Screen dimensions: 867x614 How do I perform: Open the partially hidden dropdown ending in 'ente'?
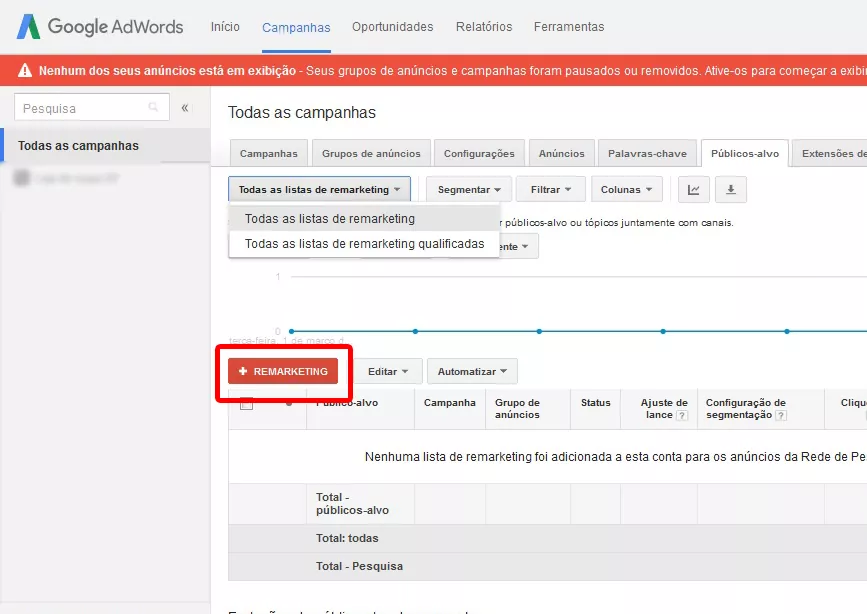click(519, 246)
